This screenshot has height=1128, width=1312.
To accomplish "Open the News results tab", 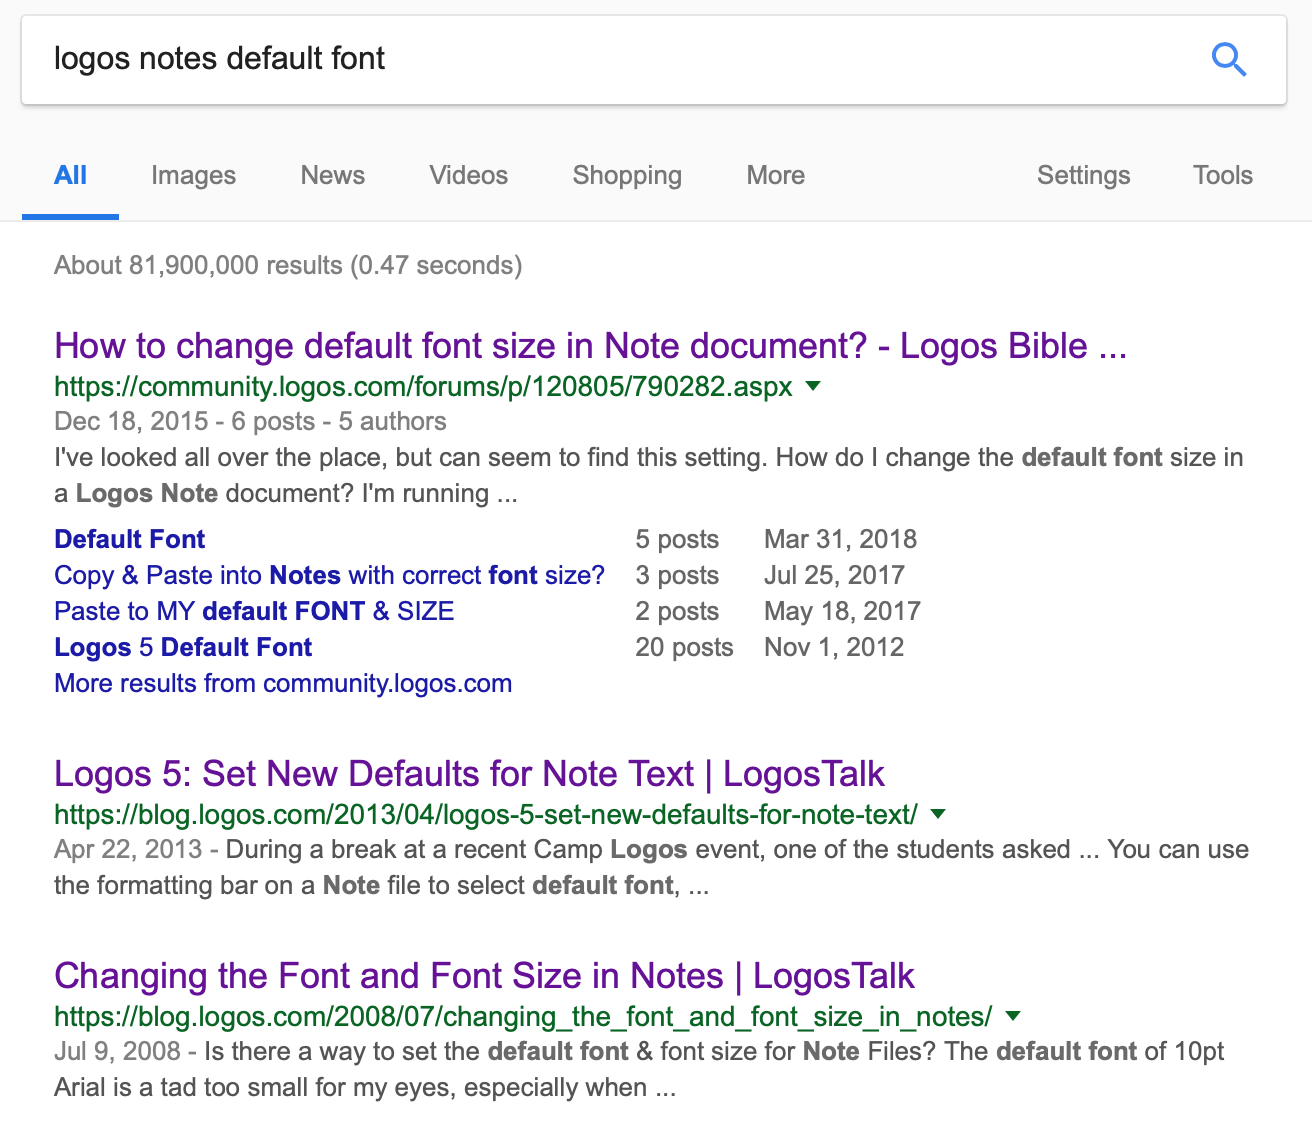I will (x=332, y=175).
